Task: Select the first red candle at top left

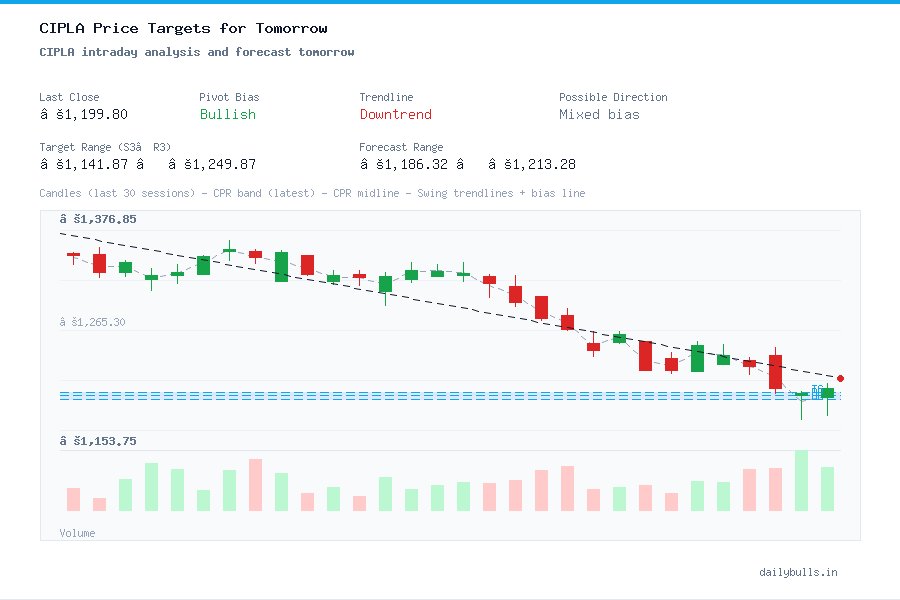Action: coord(74,257)
